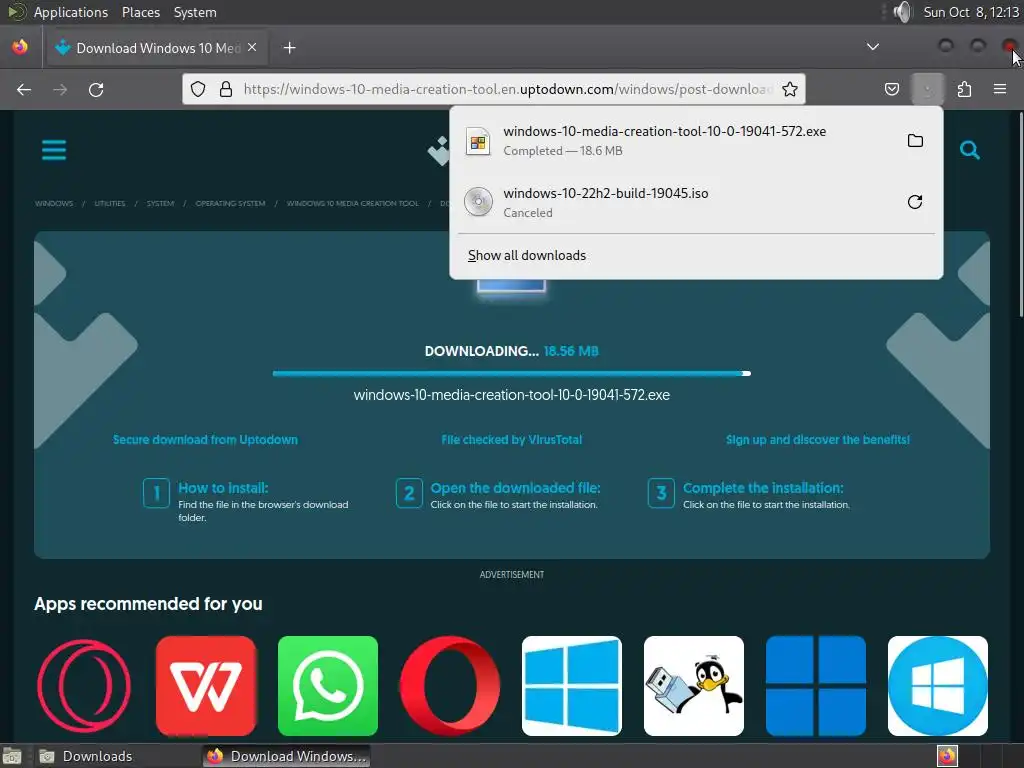Open the System menu
The height and width of the screenshot is (768, 1024).
195,12
